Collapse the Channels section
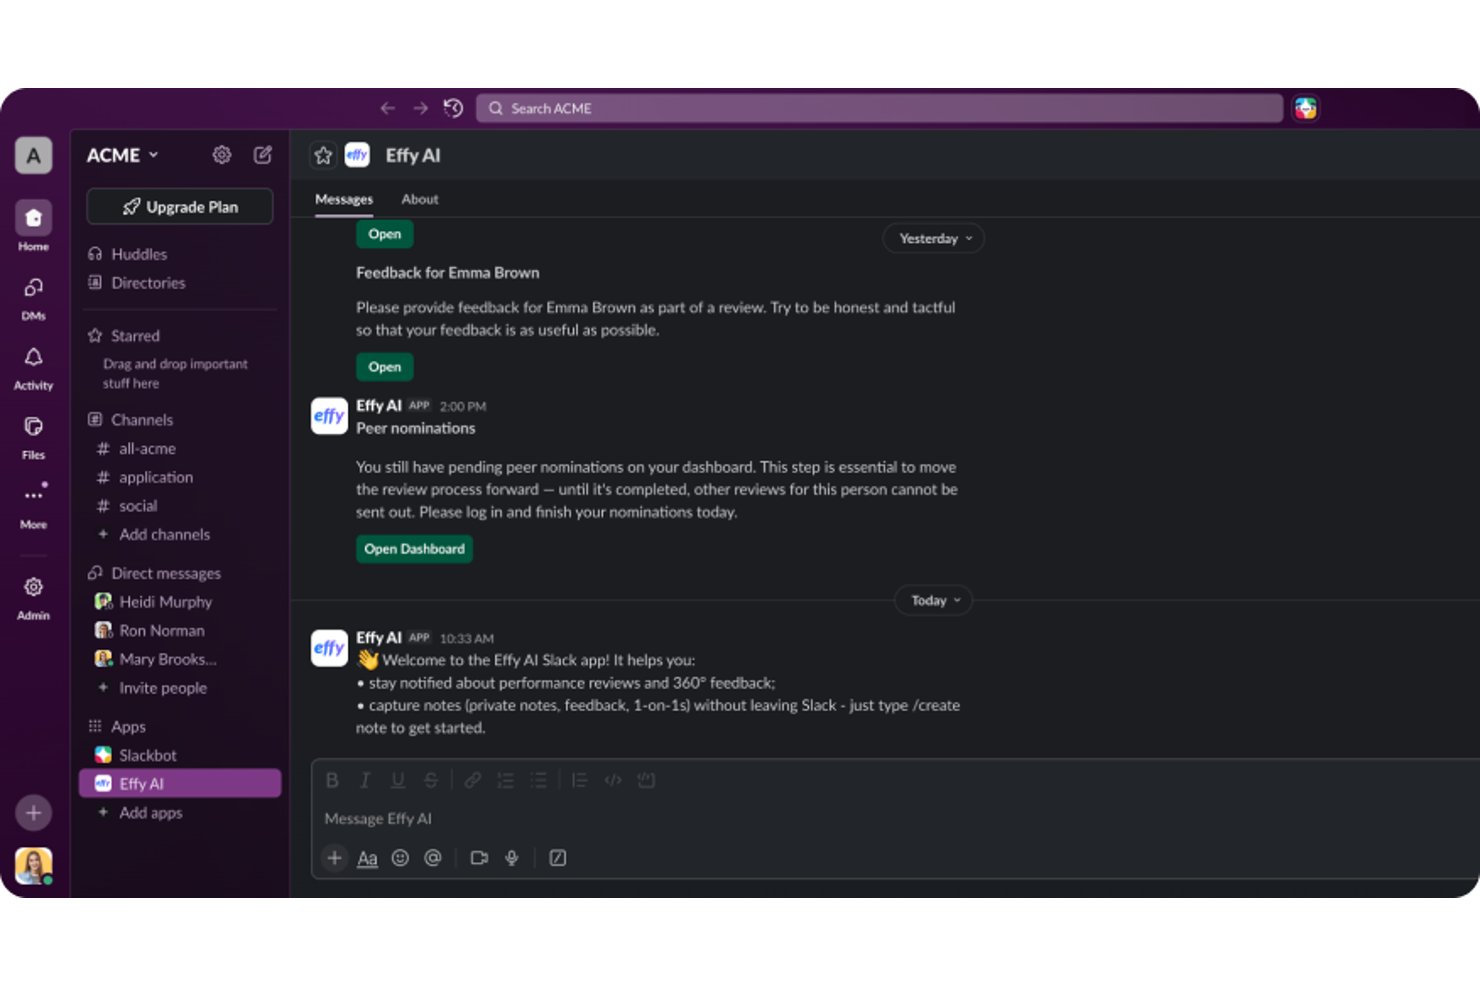 click(130, 420)
